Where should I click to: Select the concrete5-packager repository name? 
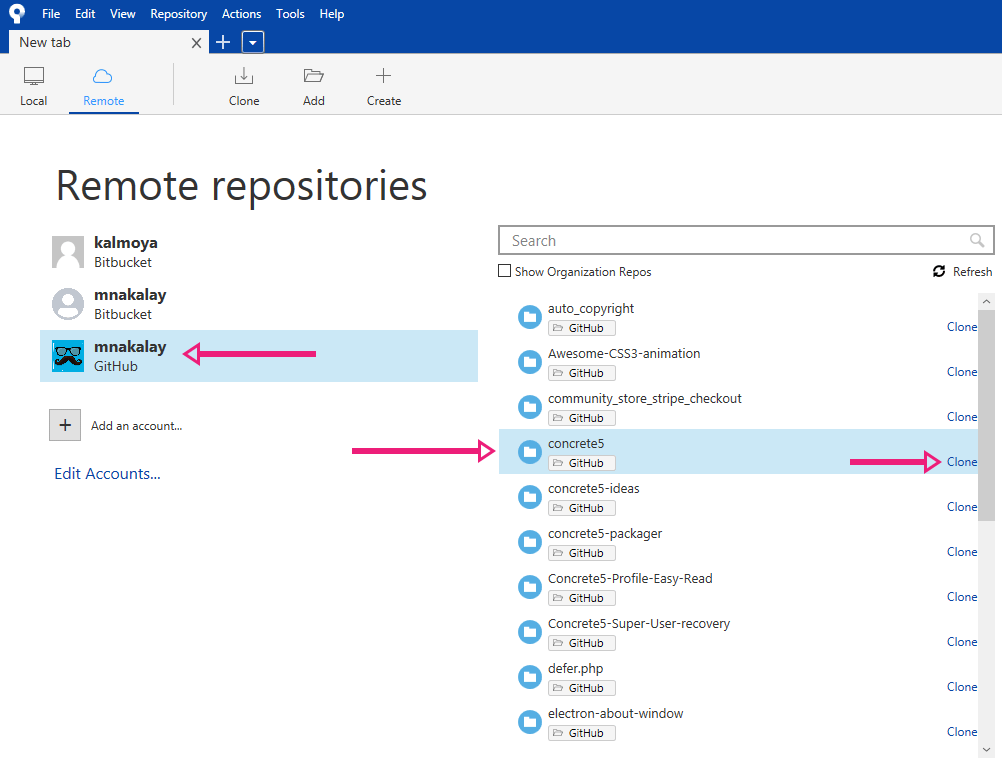605,533
